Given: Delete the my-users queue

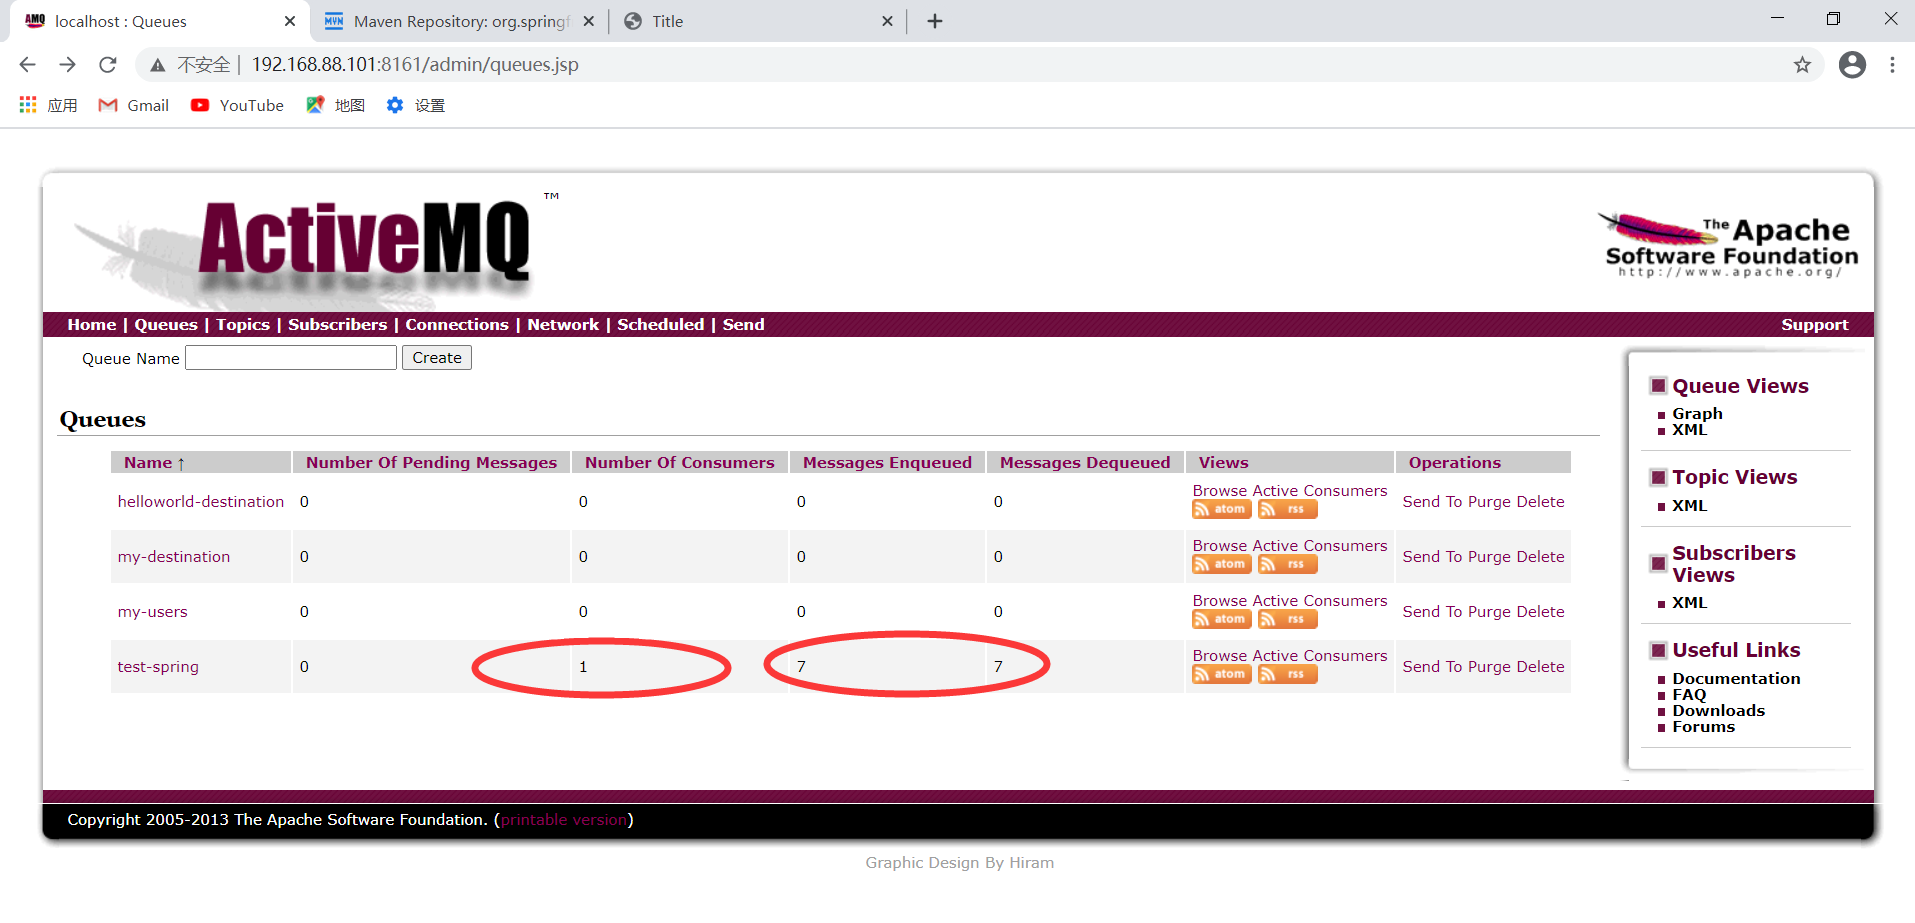Looking at the screenshot, I should (x=1540, y=612).
